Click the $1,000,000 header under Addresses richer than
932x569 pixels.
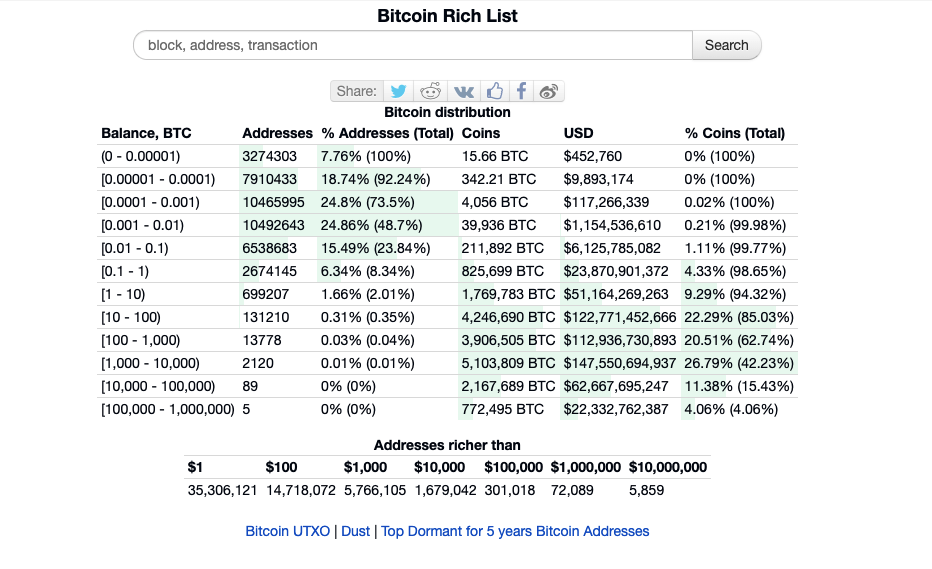(x=585, y=467)
